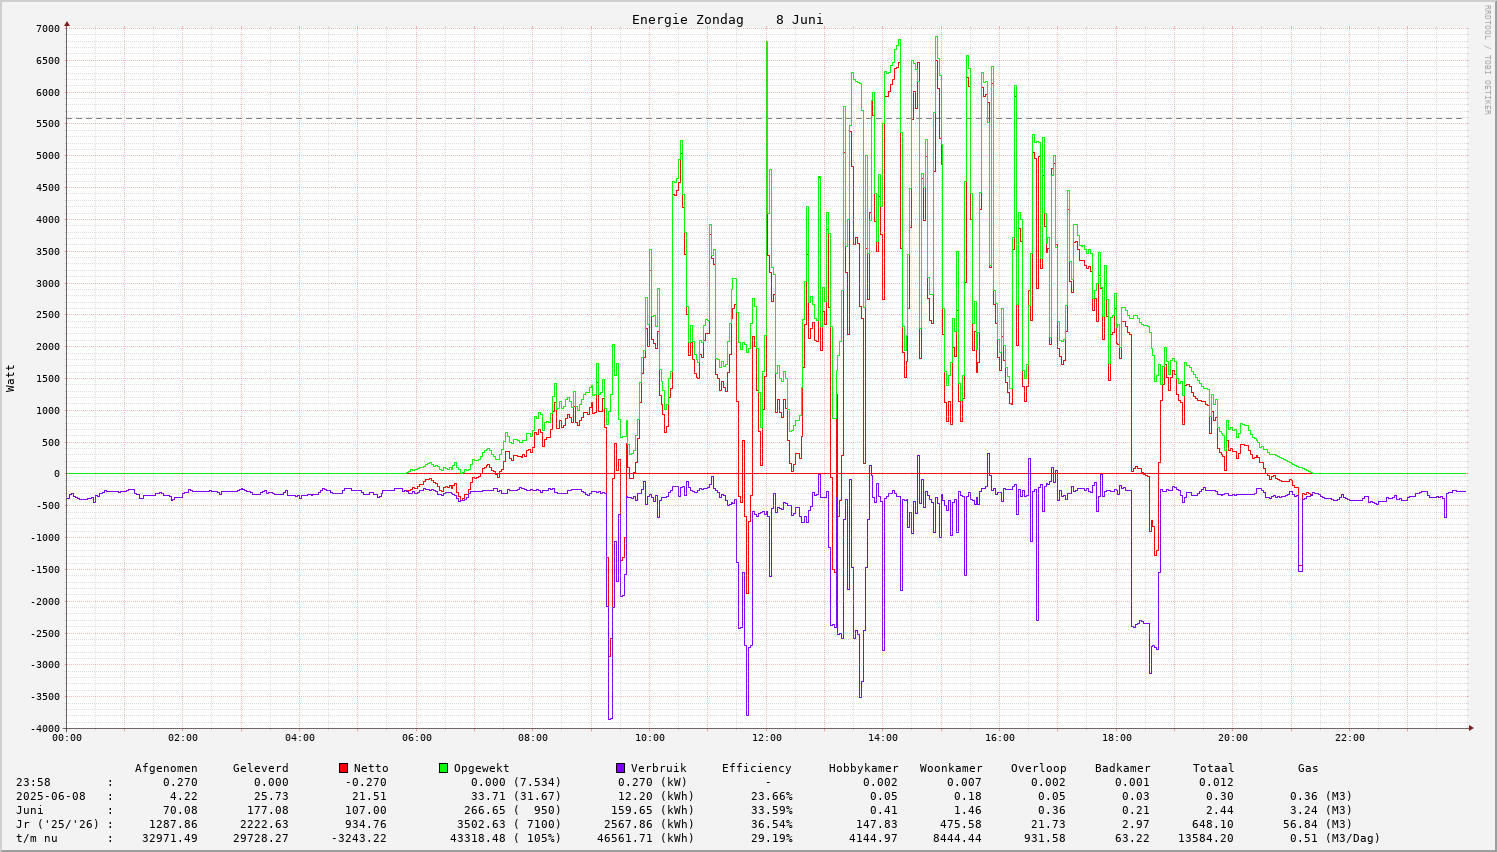Click the red Netto legend swatch

(343, 768)
